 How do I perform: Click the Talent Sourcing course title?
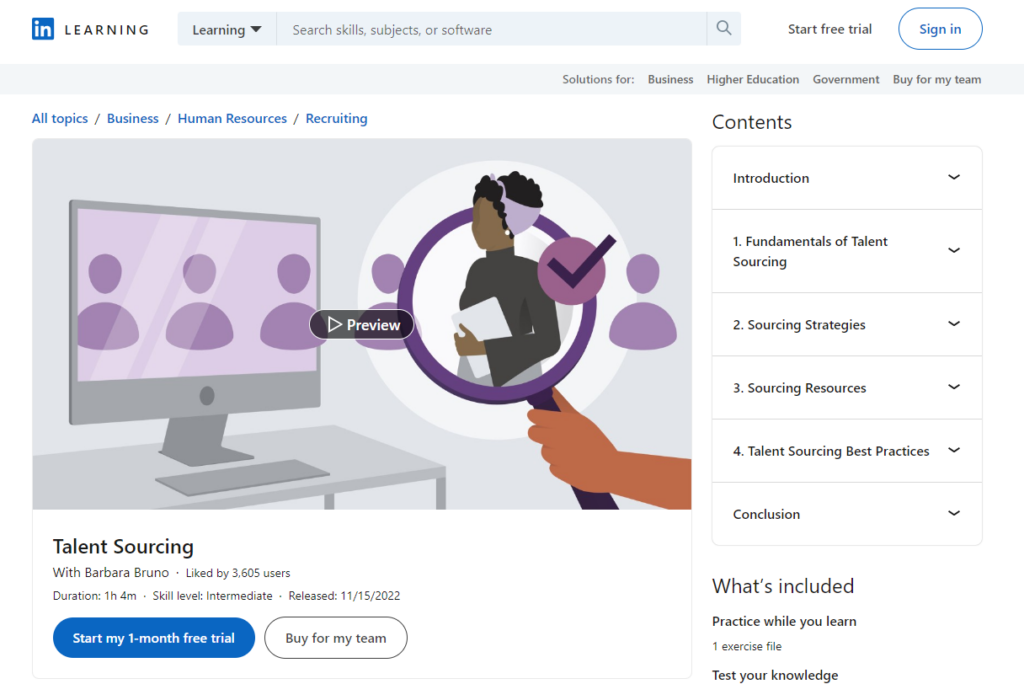[123, 546]
